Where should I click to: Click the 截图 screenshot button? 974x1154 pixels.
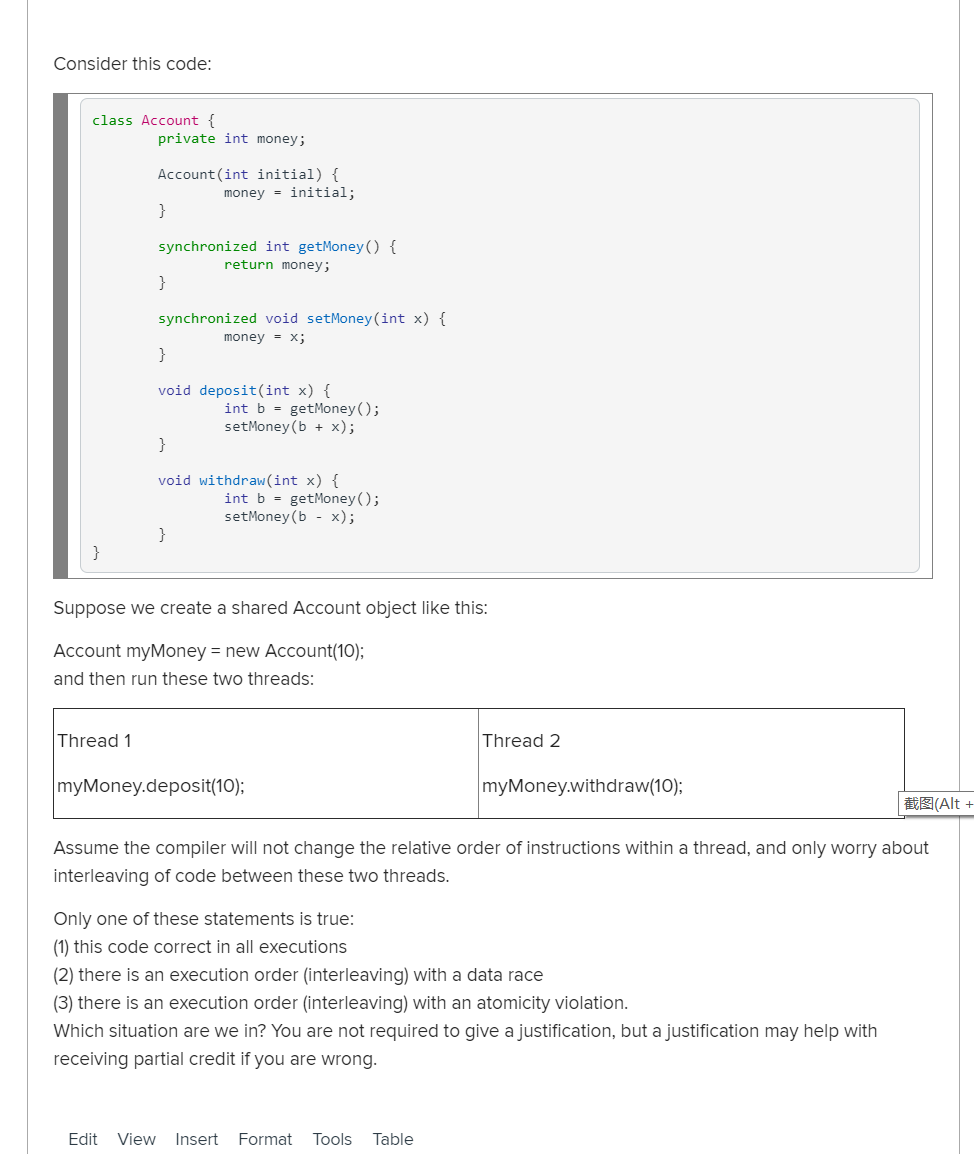point(936,803)
